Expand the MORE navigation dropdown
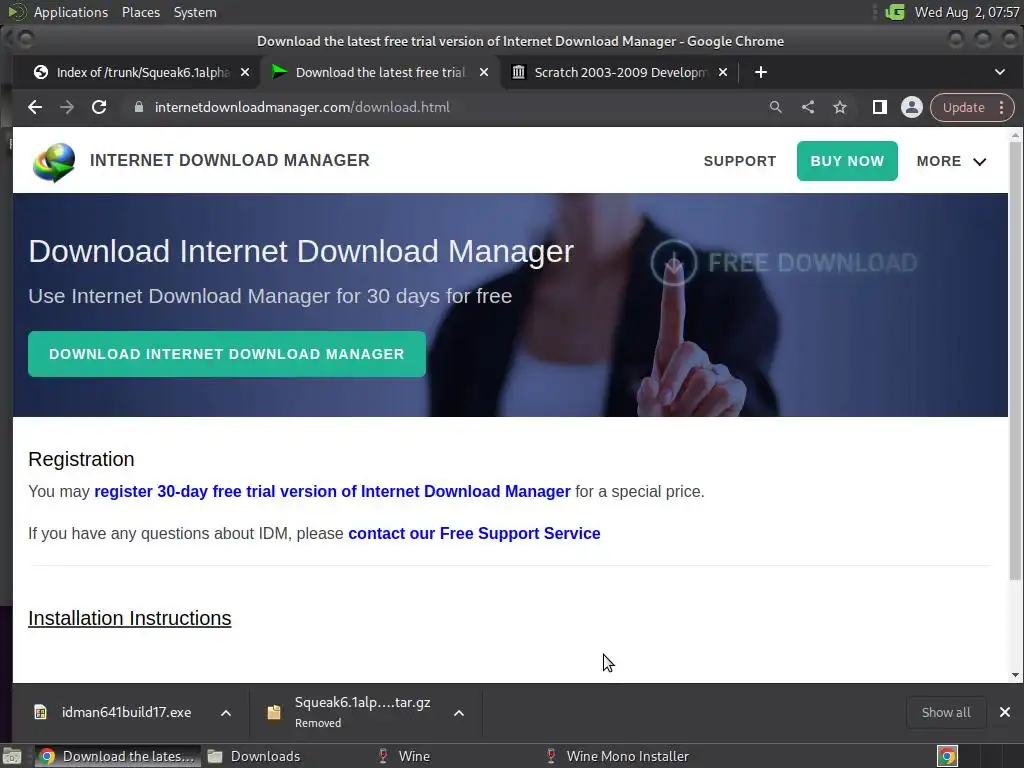This screenshot has width=1024, height=768. point(952,161)
